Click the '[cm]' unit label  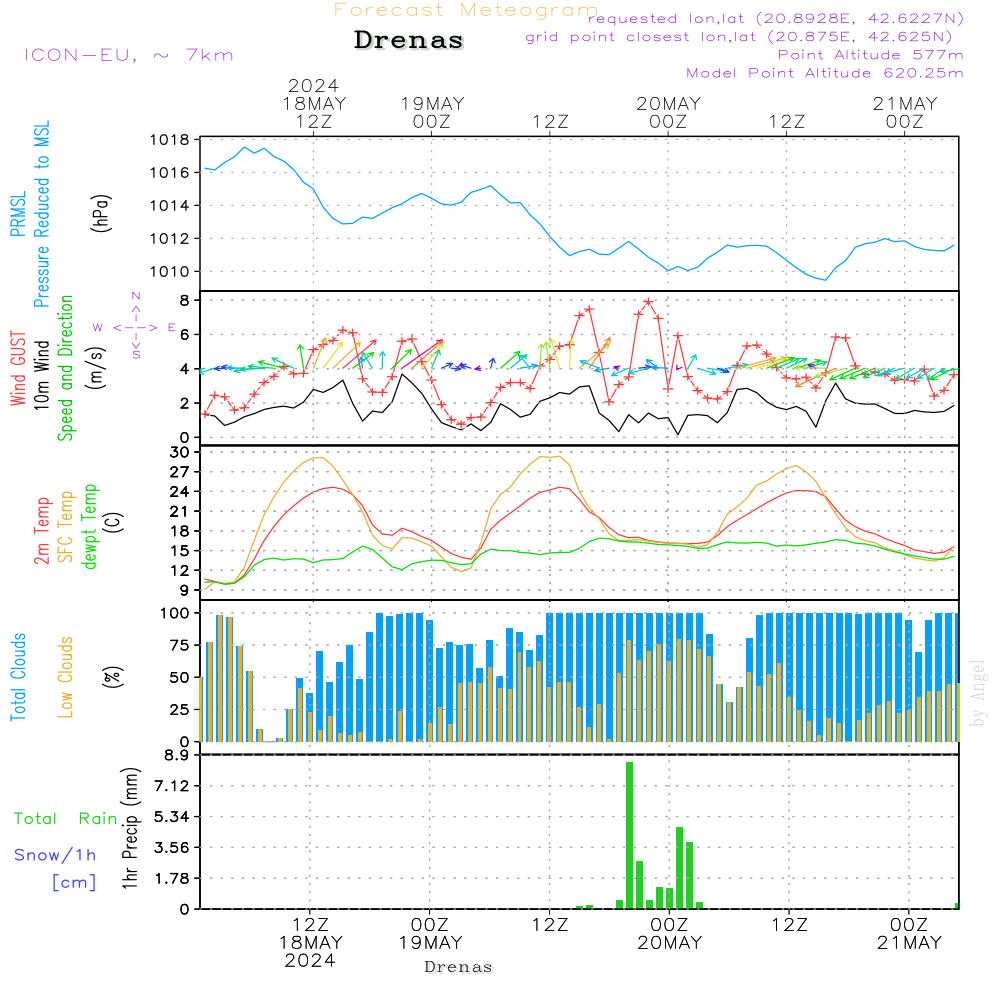click(x=74, y=882)
